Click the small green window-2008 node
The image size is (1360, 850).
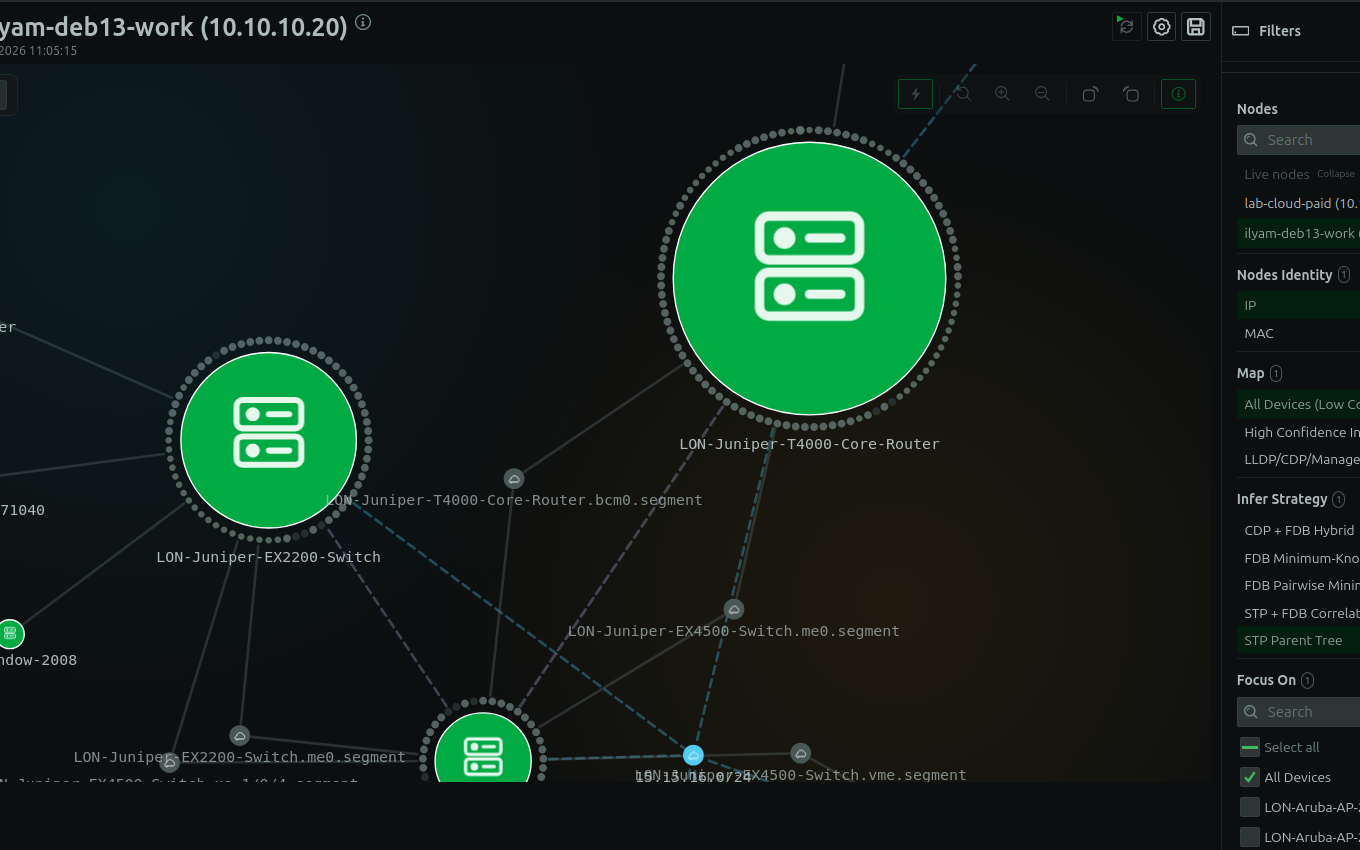[x=10, y=633]
